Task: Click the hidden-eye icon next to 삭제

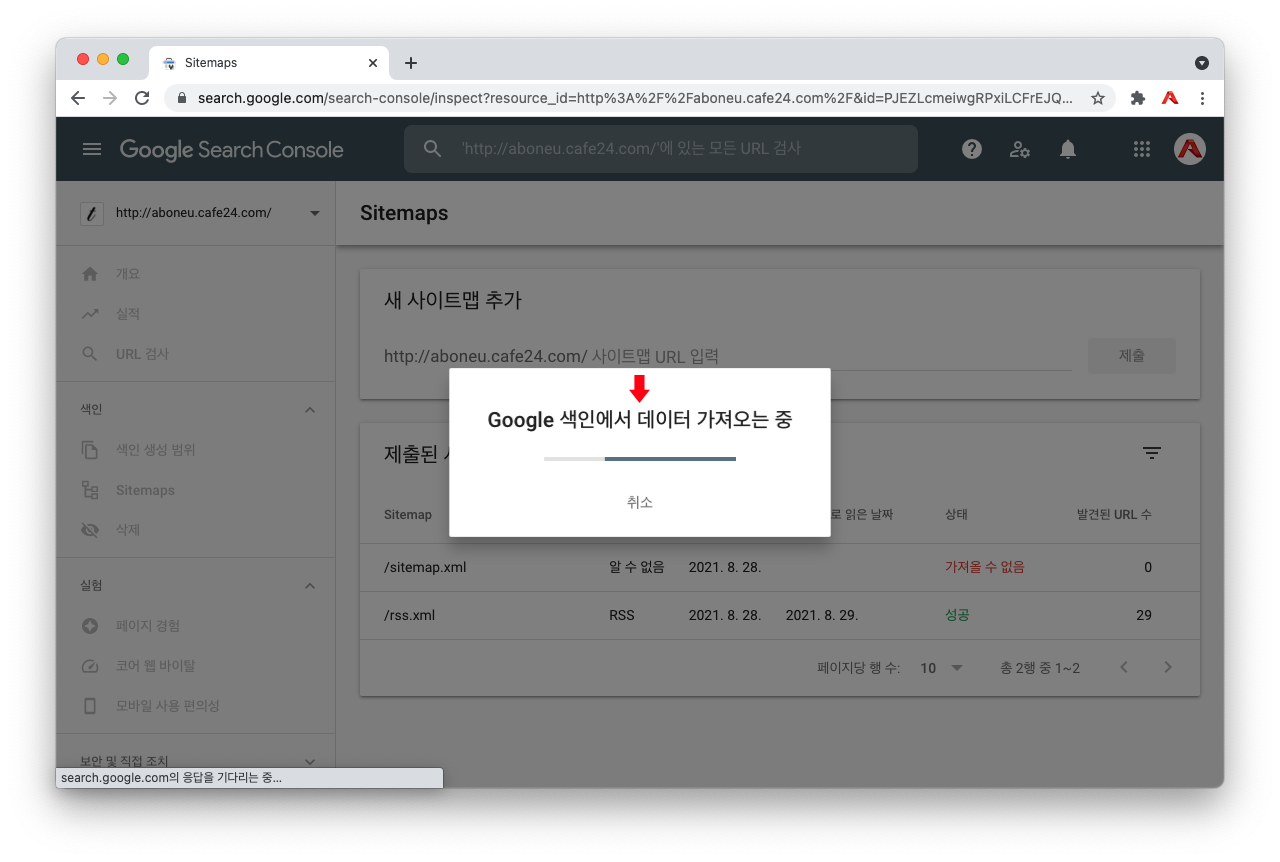Action: click(90, 530)
